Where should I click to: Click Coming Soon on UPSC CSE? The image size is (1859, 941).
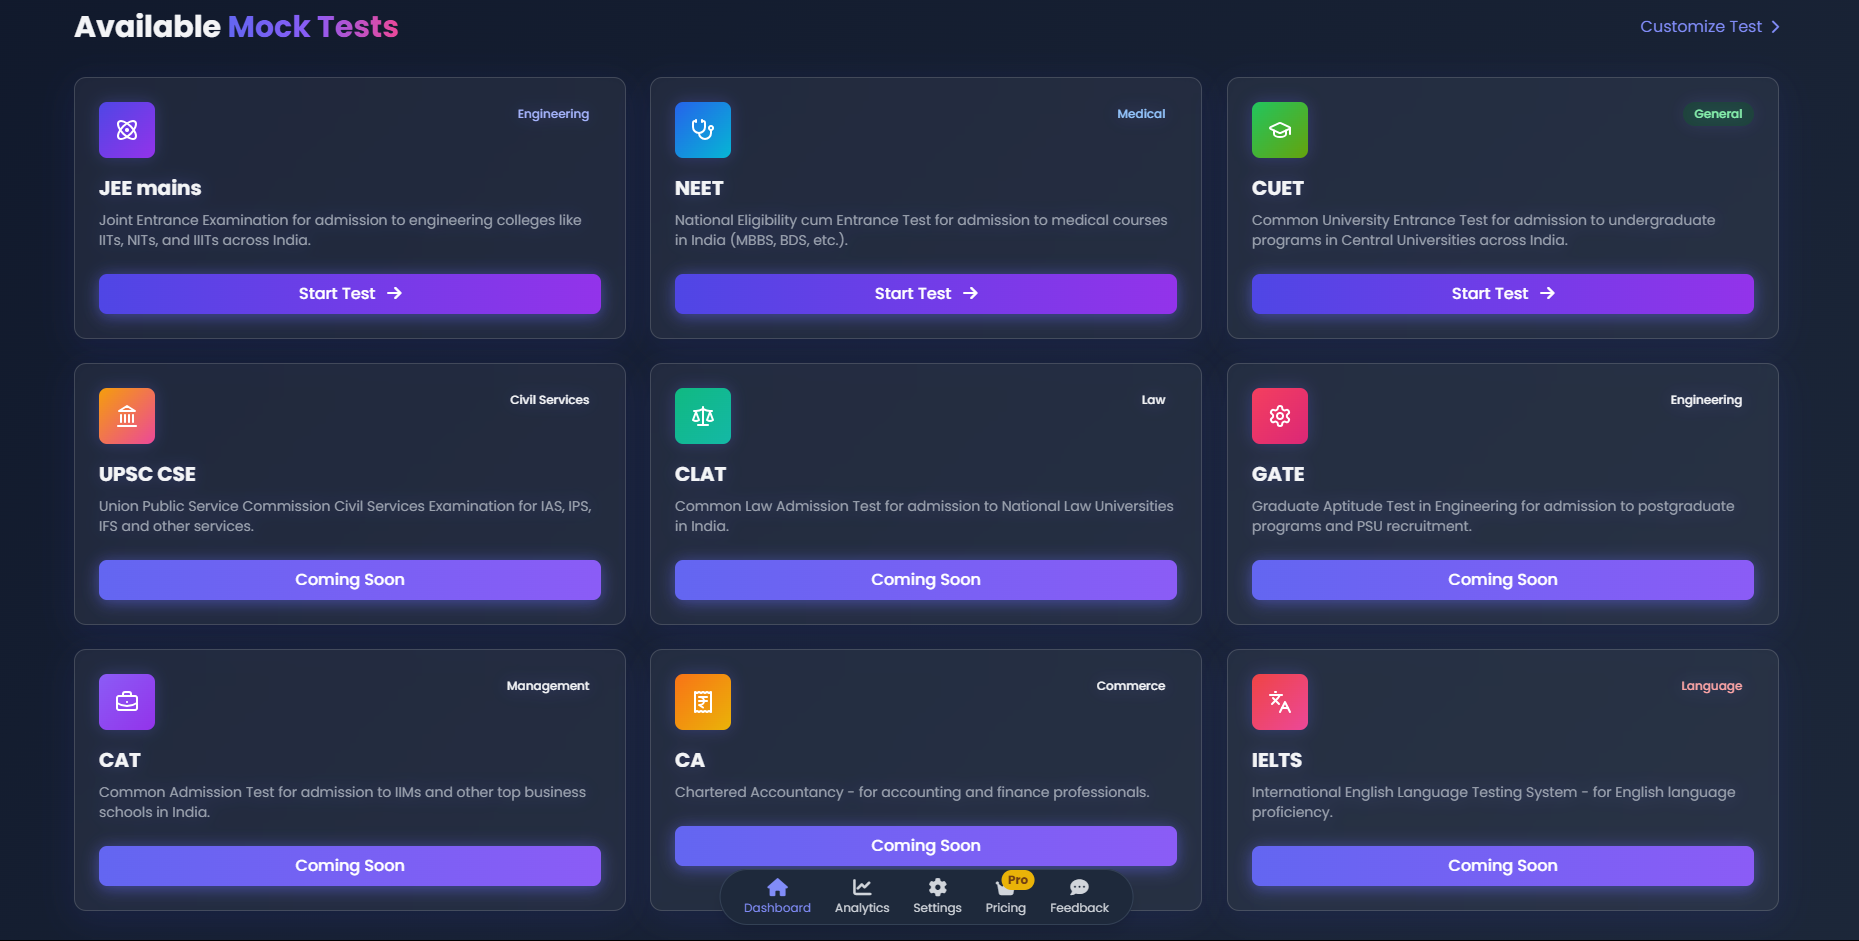coord(350,580)
